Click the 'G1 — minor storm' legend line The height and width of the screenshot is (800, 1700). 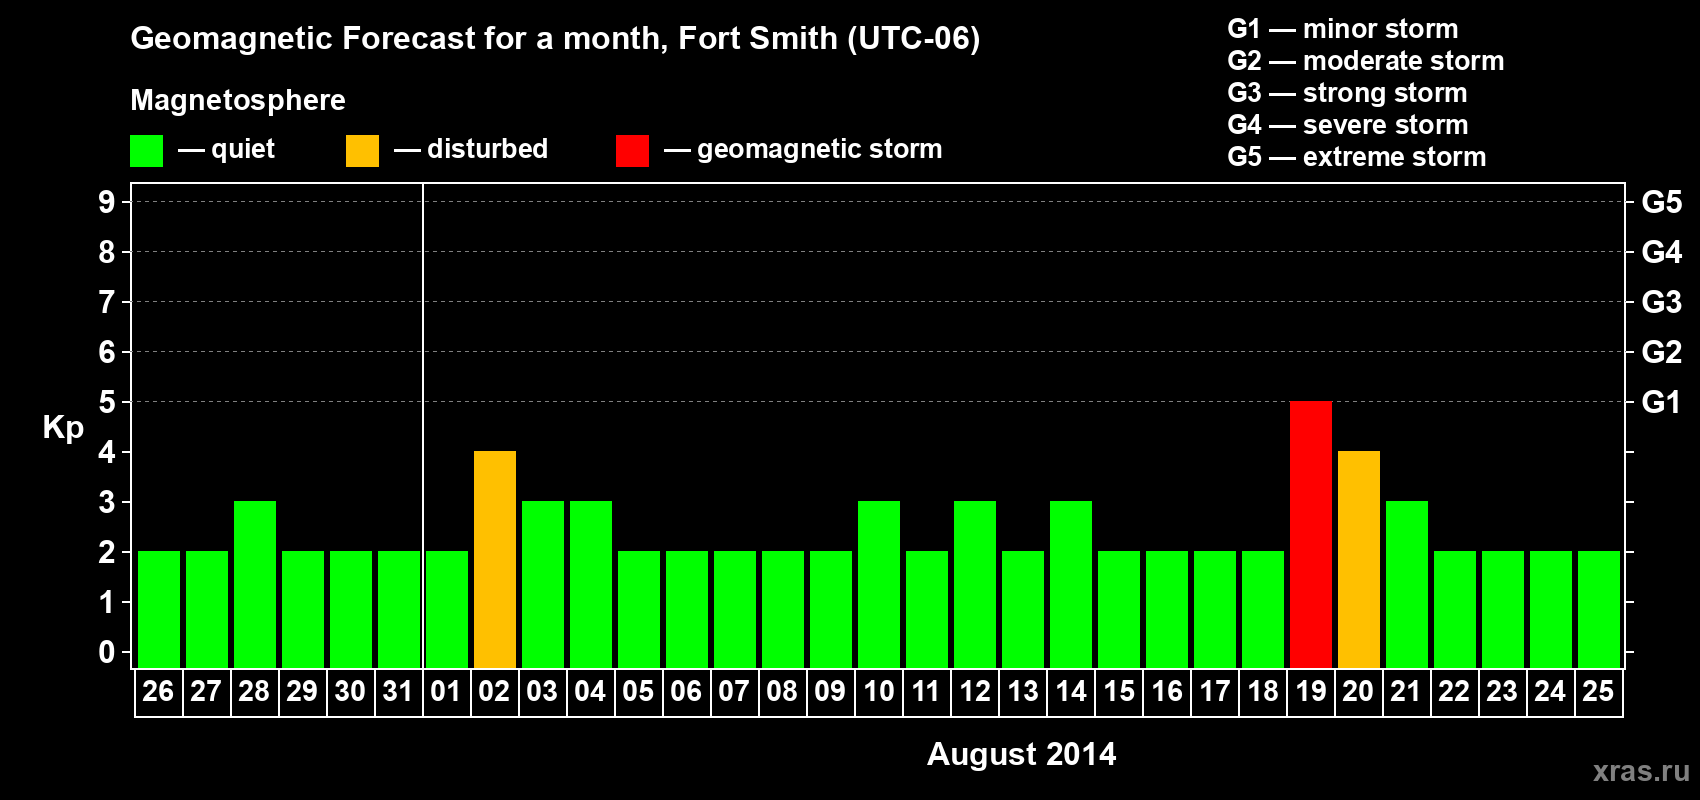click(1343, 29)
